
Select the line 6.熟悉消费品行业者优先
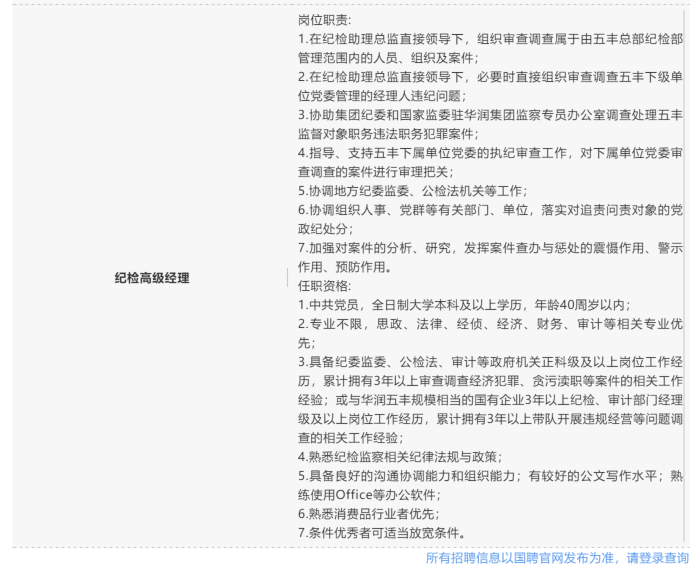tap(369, 514)
